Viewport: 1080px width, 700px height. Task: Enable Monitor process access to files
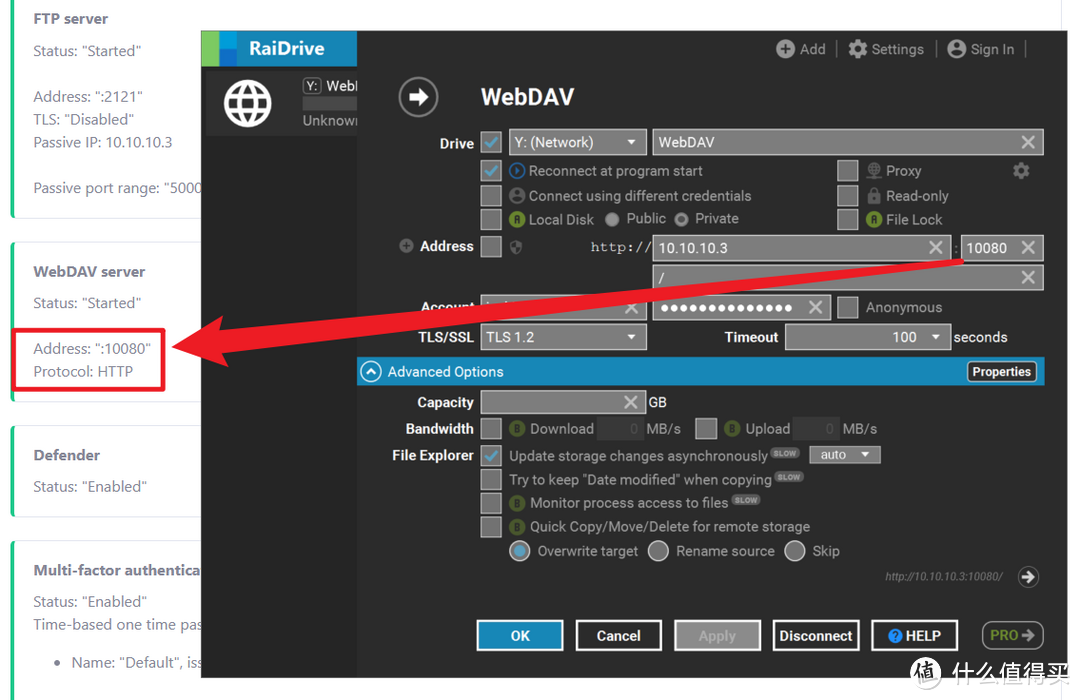pyautogui.click(x=491, y=503)
